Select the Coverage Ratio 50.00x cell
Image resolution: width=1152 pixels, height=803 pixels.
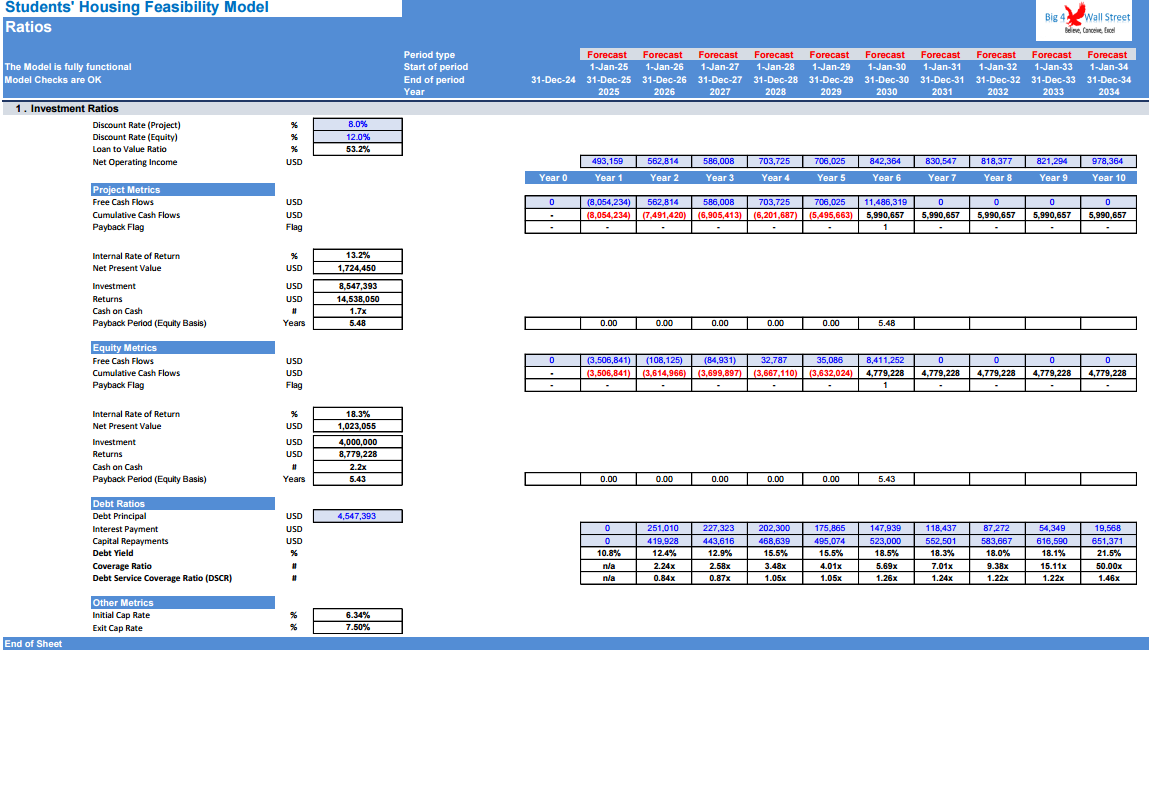click(x=1108, y=566)
